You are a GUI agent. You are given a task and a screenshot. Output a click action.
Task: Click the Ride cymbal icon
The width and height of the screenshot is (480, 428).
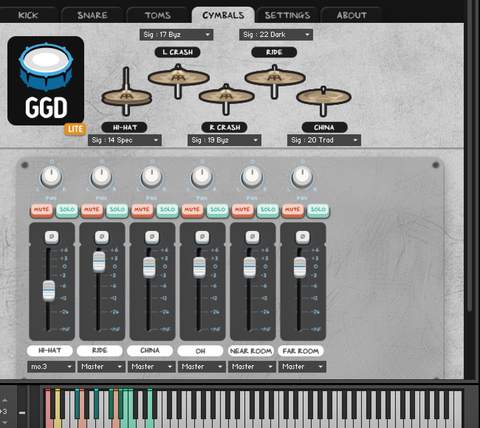point(275,82)
